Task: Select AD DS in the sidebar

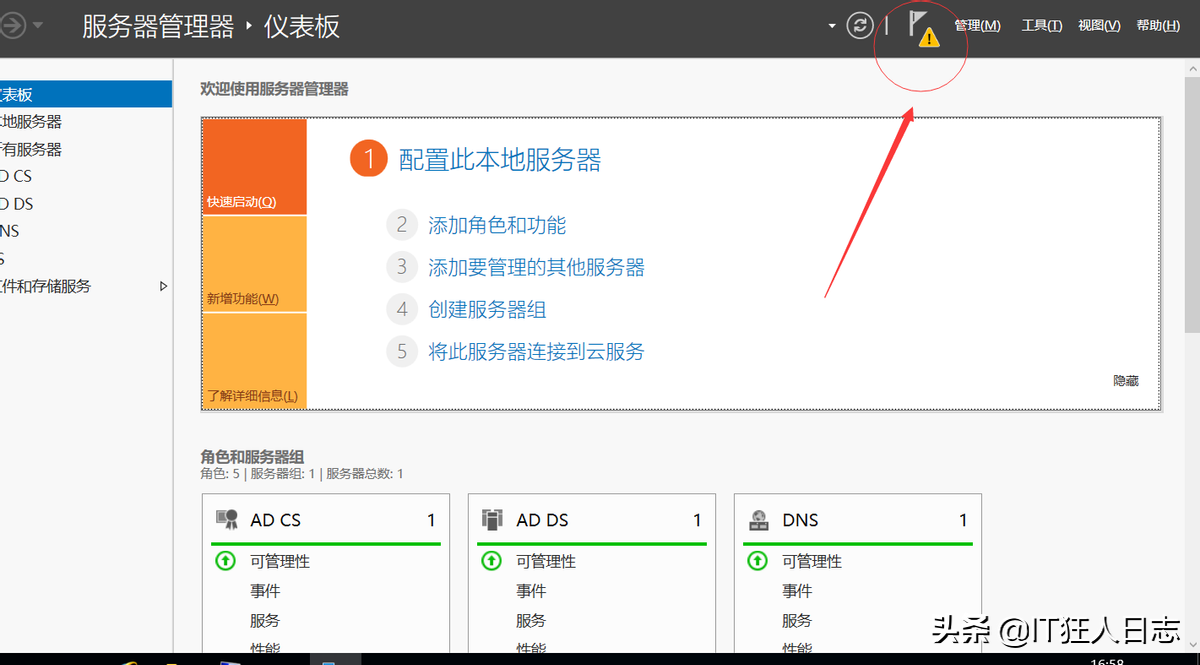Action: point(86,204)
